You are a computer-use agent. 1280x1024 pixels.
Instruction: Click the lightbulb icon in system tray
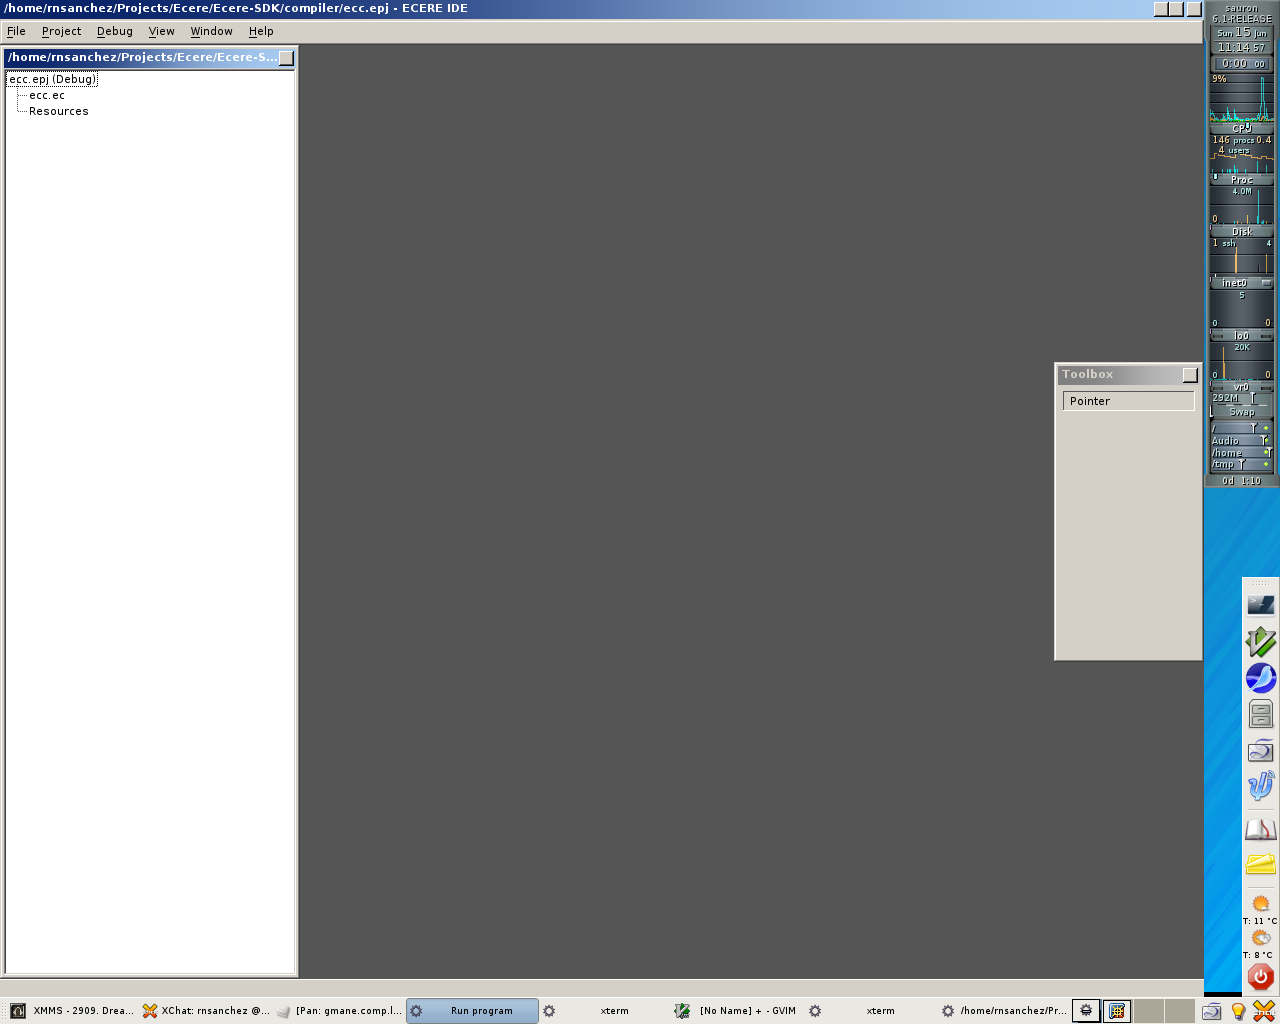click(1238, 1011)
